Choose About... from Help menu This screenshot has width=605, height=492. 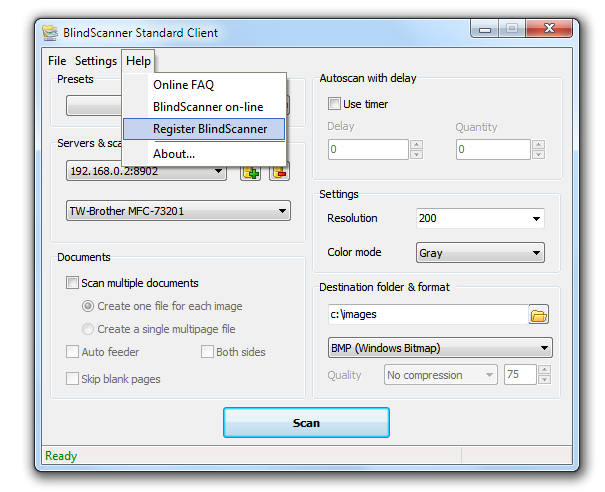tap(204, 154)
